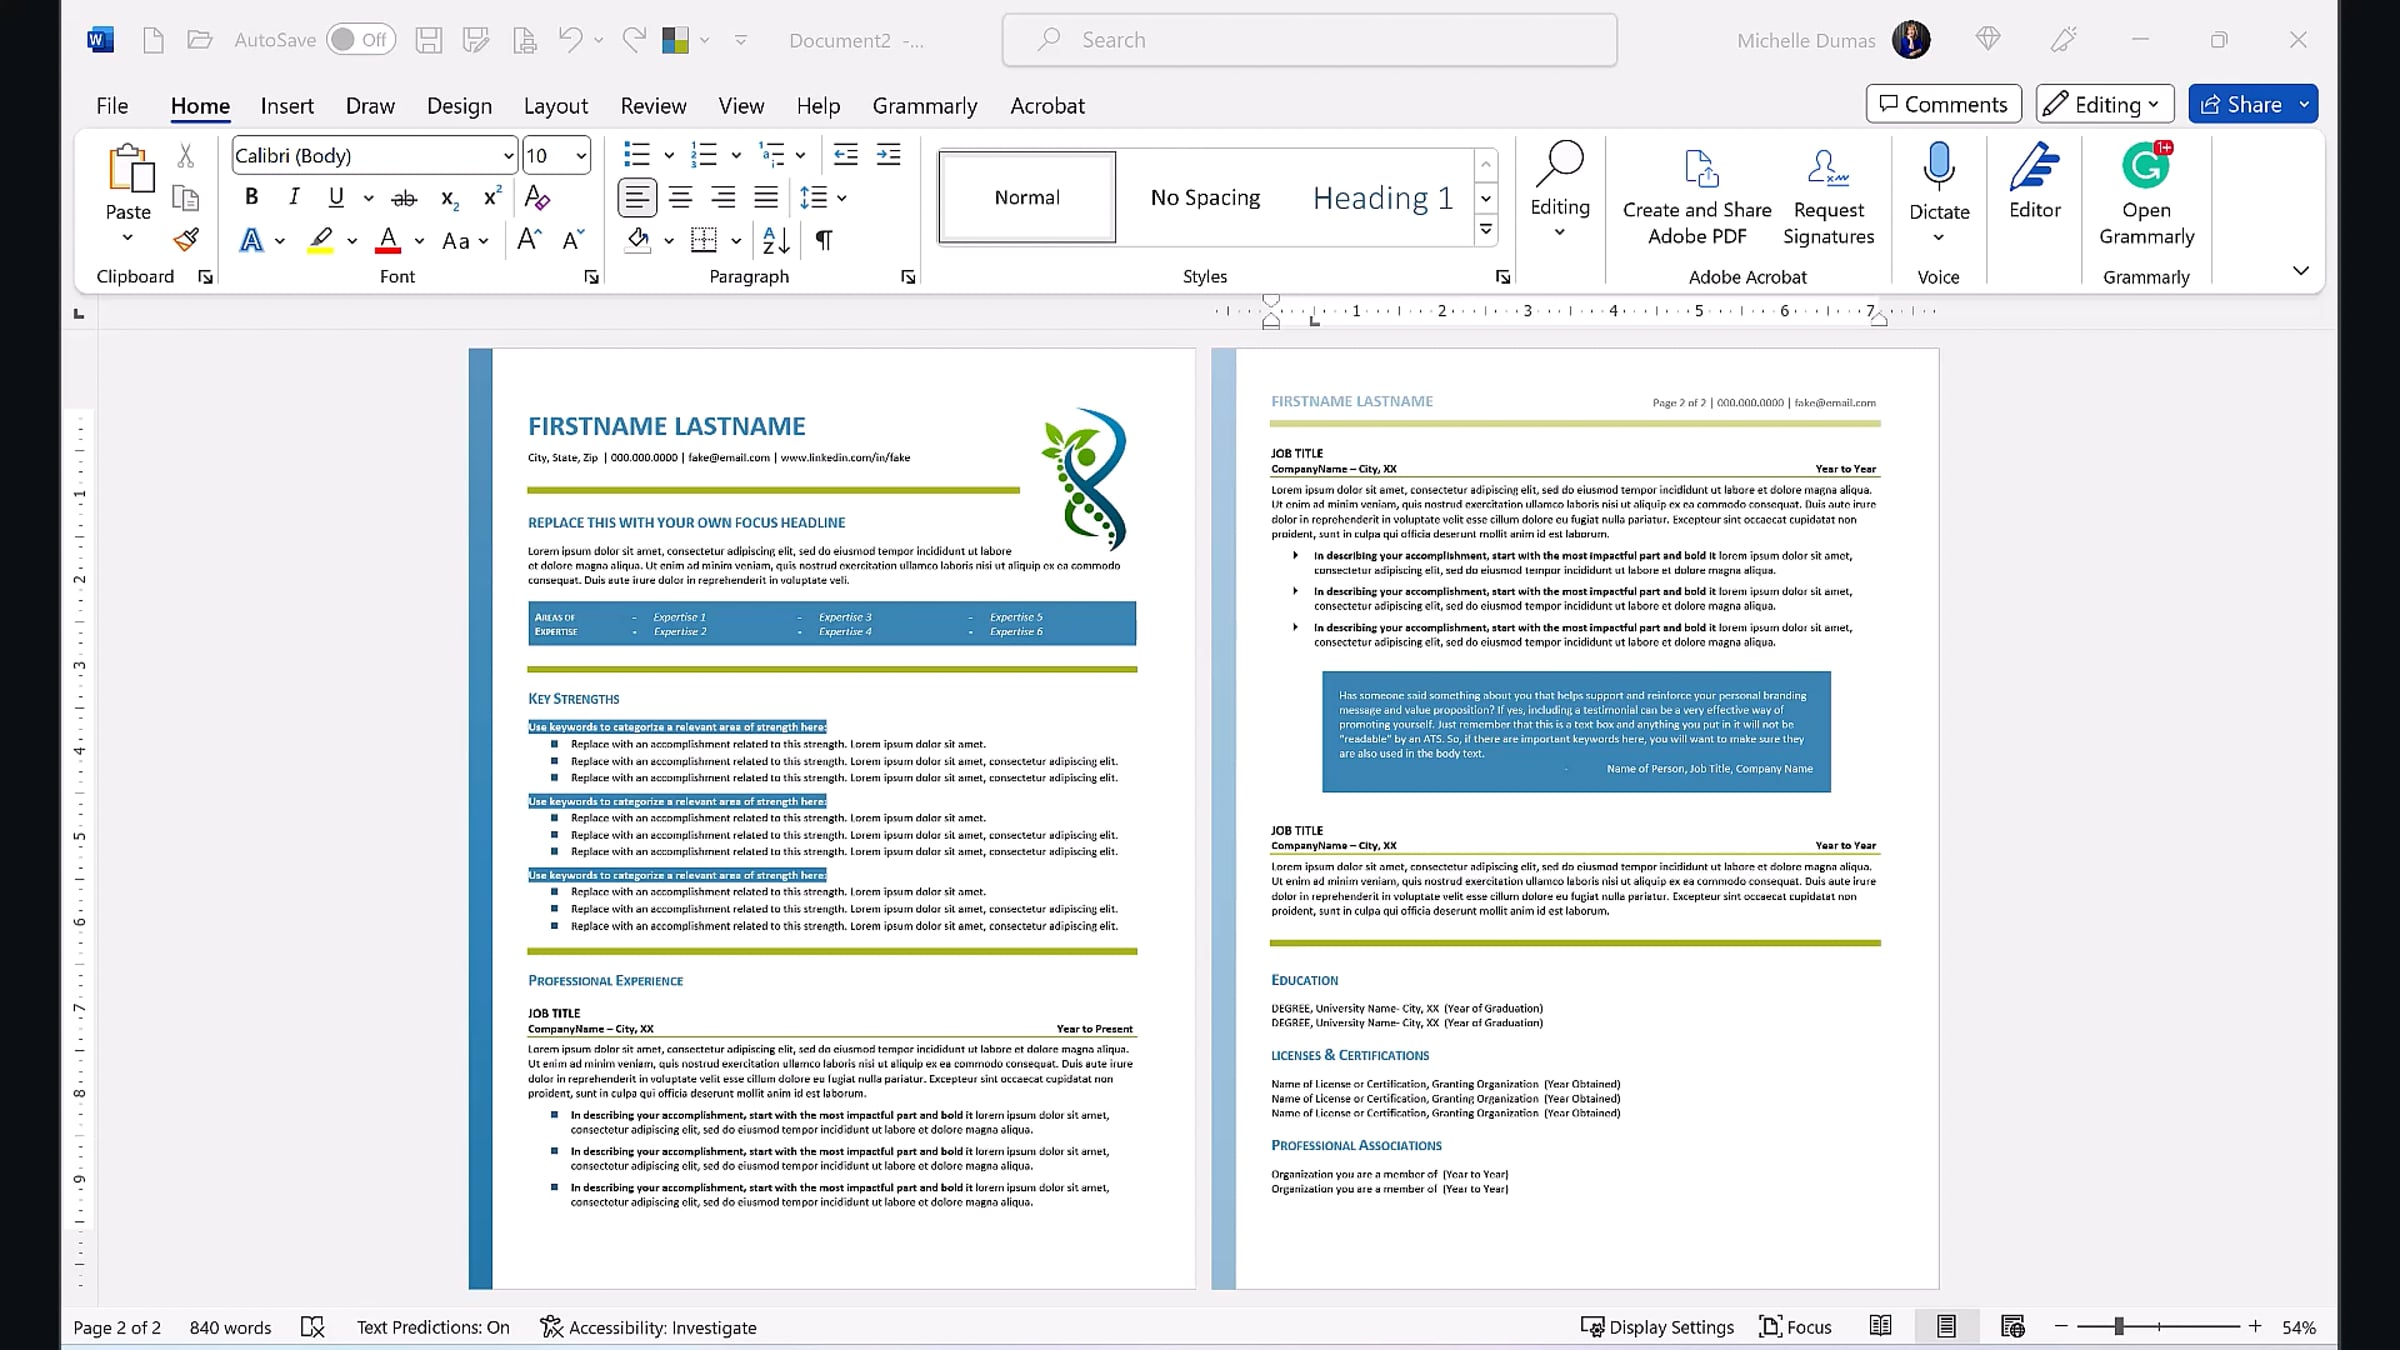Adjust the zoom slider handle

tap(2118, 1327)
